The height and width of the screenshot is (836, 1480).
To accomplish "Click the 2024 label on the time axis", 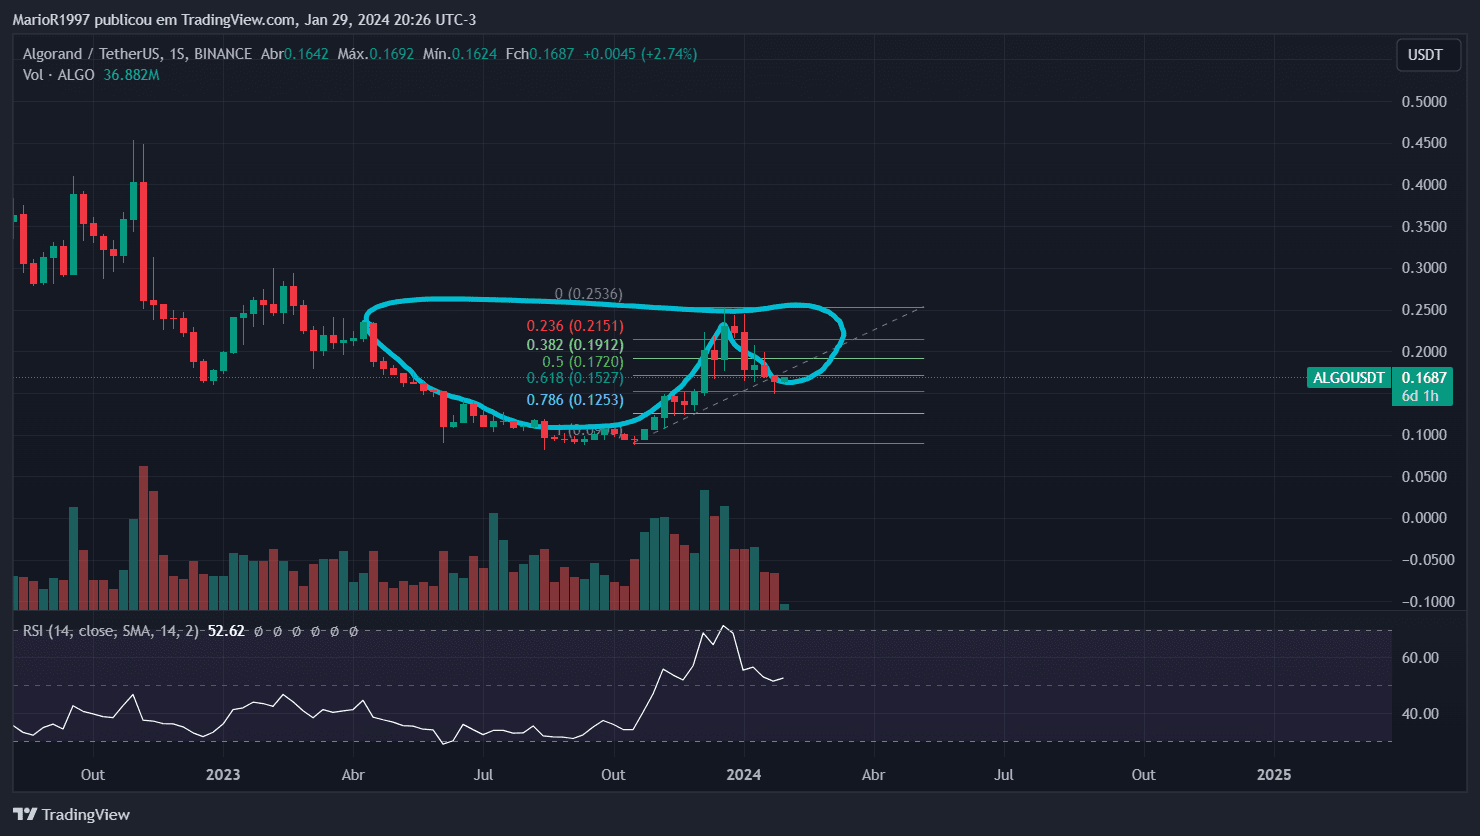I will pyautogui.click(x=744, y=775).
